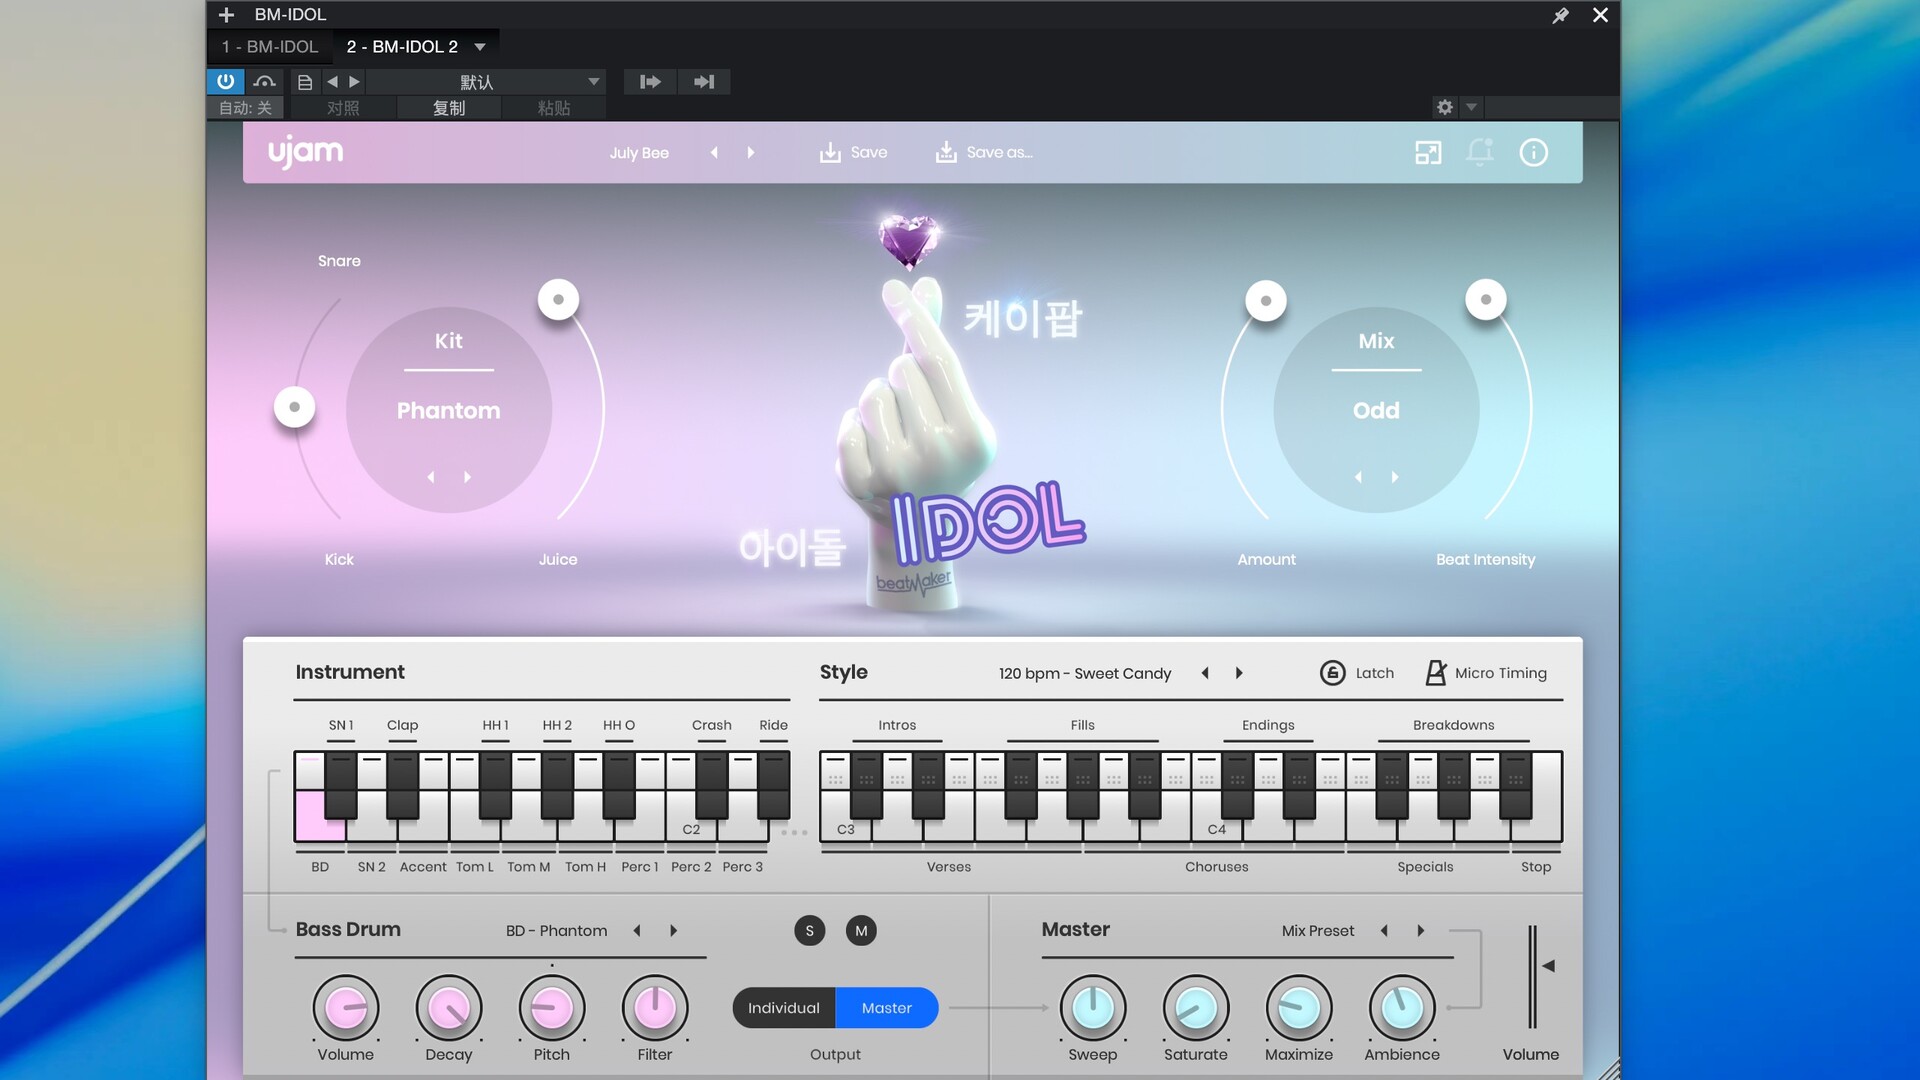Image resolution: width=1920 pixels, height=1080 pixels.
Task: Switch to previous Kit arrow under Phantom
Action: click(x=431, y=478)
